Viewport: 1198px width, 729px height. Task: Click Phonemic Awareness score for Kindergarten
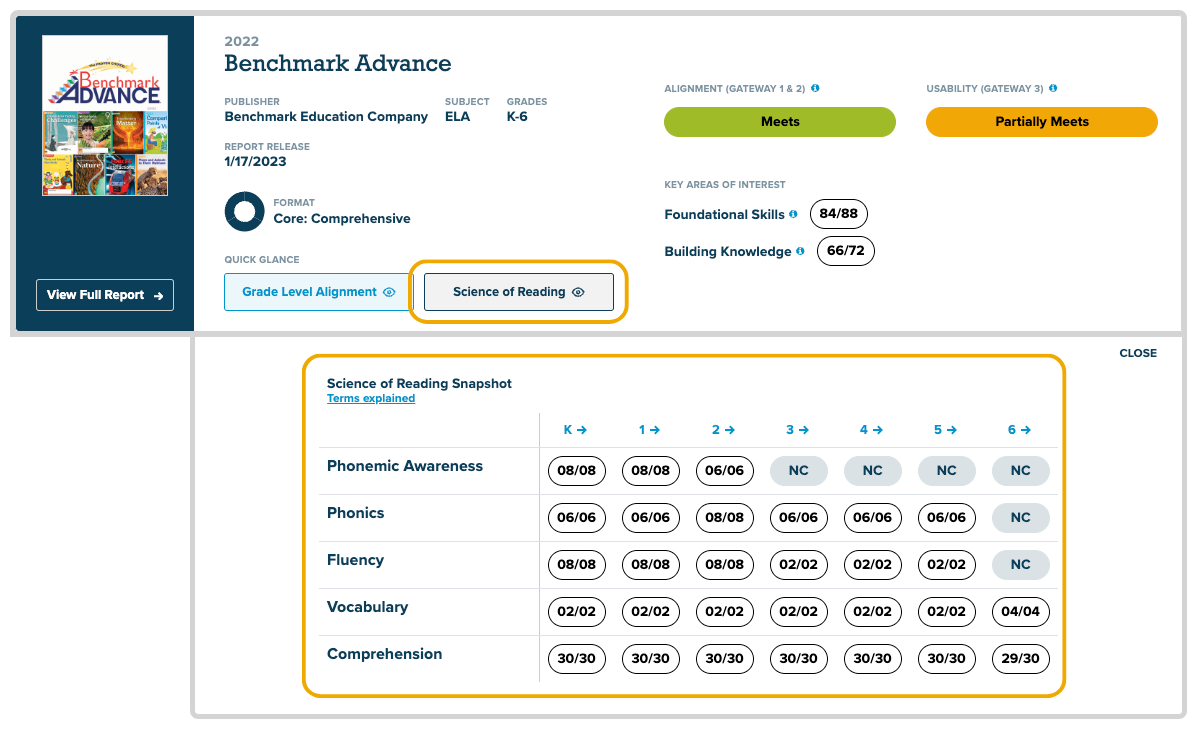pos(576,471)
